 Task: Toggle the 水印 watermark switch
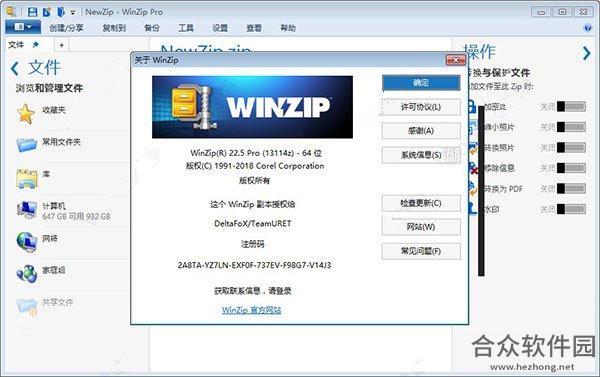571,209
